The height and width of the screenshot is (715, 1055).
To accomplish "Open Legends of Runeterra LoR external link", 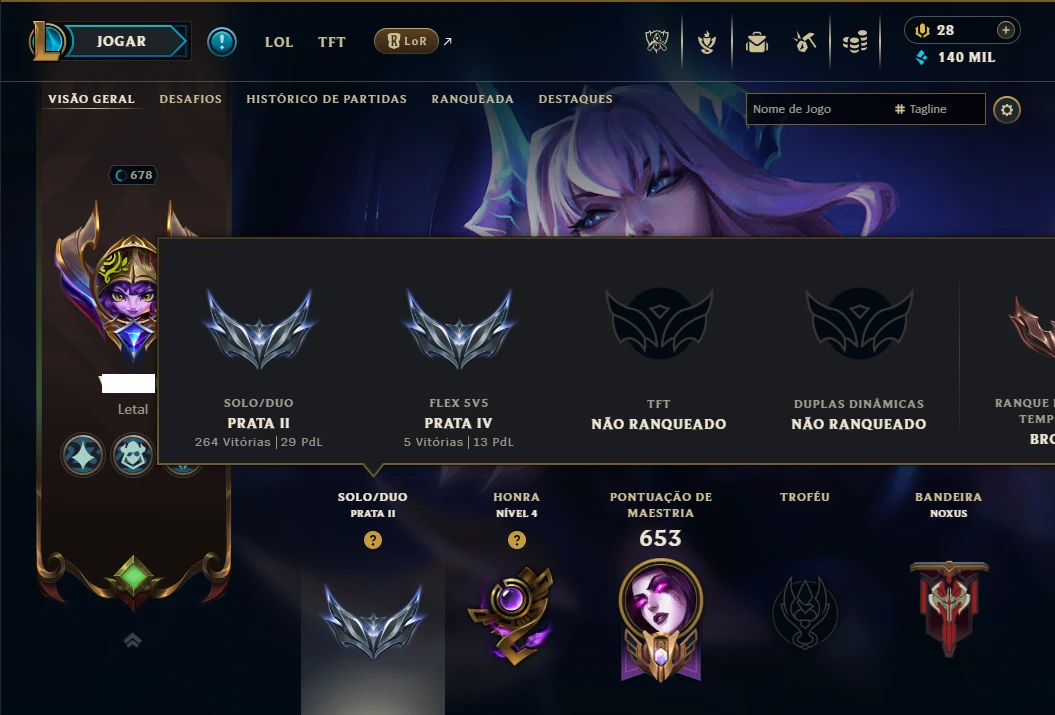I will coord(406,41).
